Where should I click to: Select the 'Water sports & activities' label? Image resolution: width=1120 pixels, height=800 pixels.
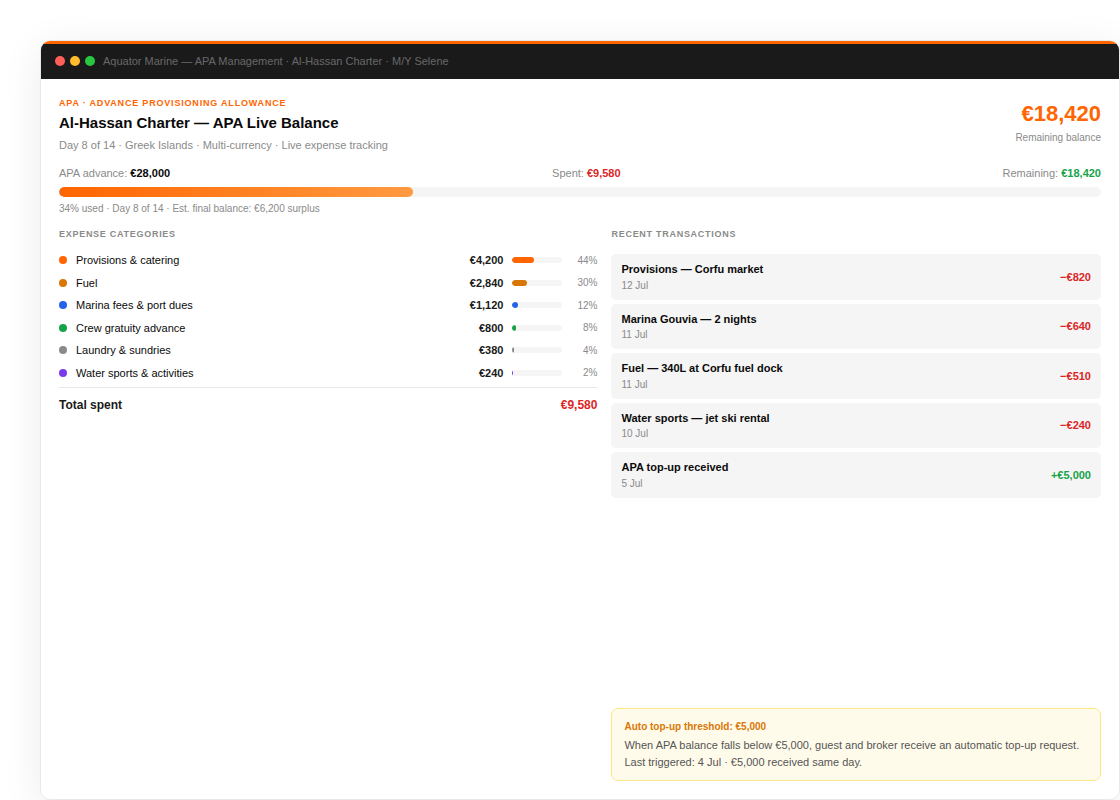(134, 373)
